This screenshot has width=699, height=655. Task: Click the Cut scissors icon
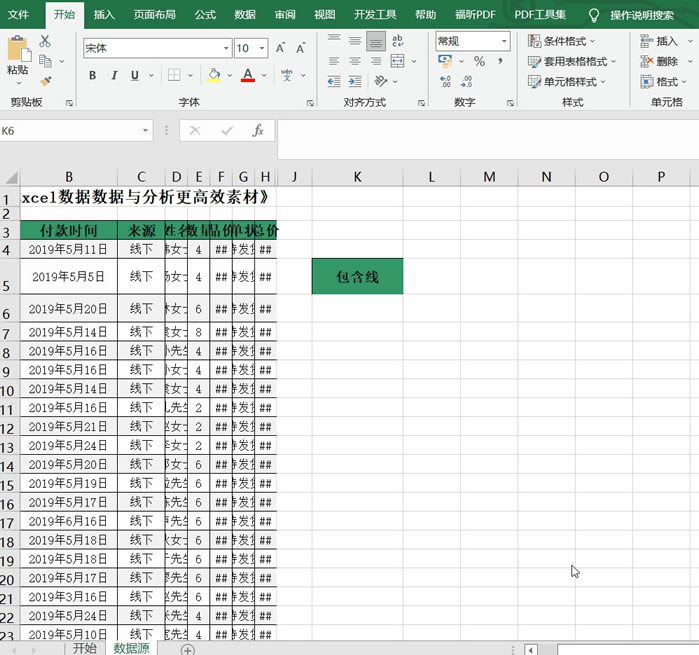click(x=46, y=42)
